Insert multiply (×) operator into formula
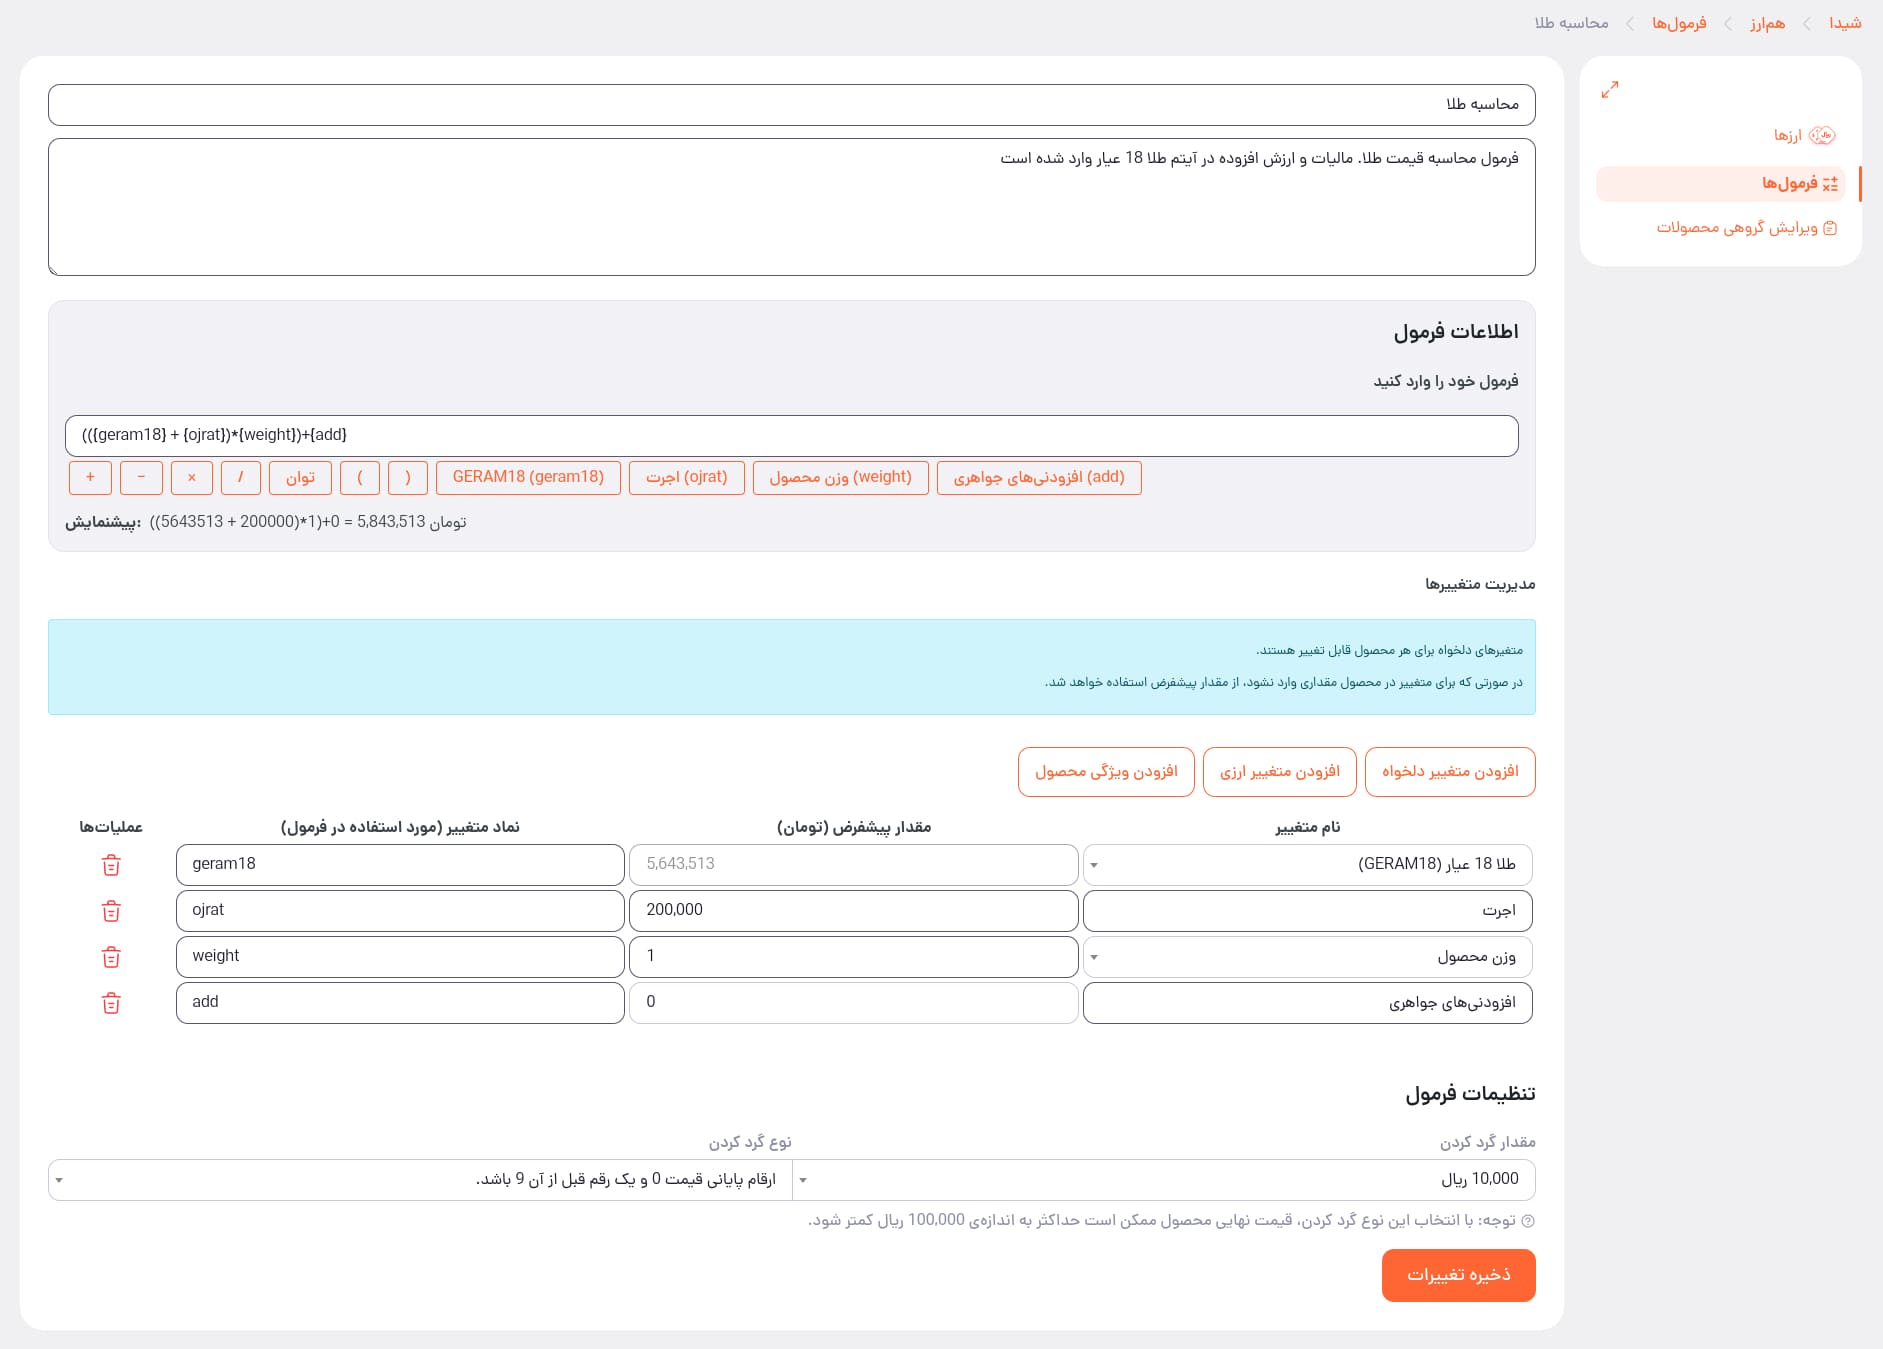Screen dimensions: 1883x1349 (x=192, y=478)
